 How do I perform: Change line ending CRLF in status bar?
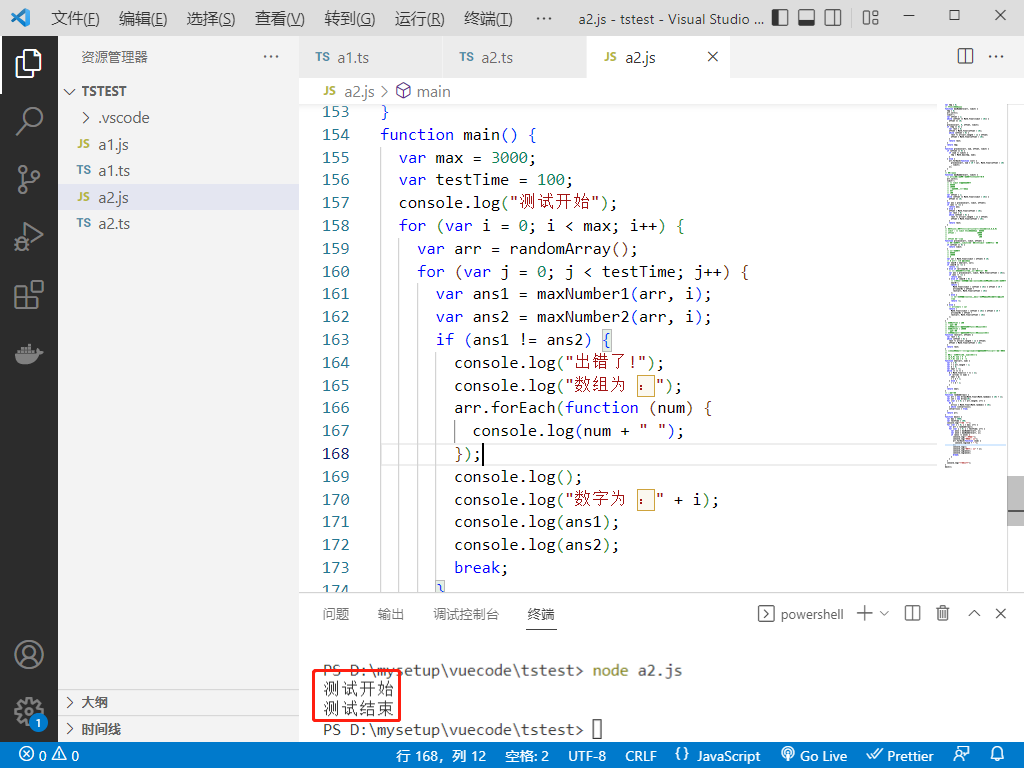click(x=640, y=755)
